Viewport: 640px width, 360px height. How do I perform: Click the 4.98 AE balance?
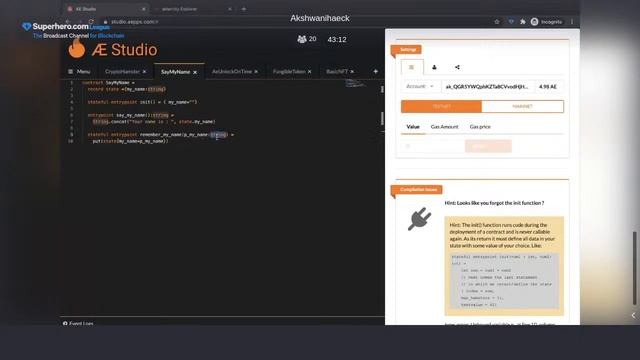click(548, 87)
